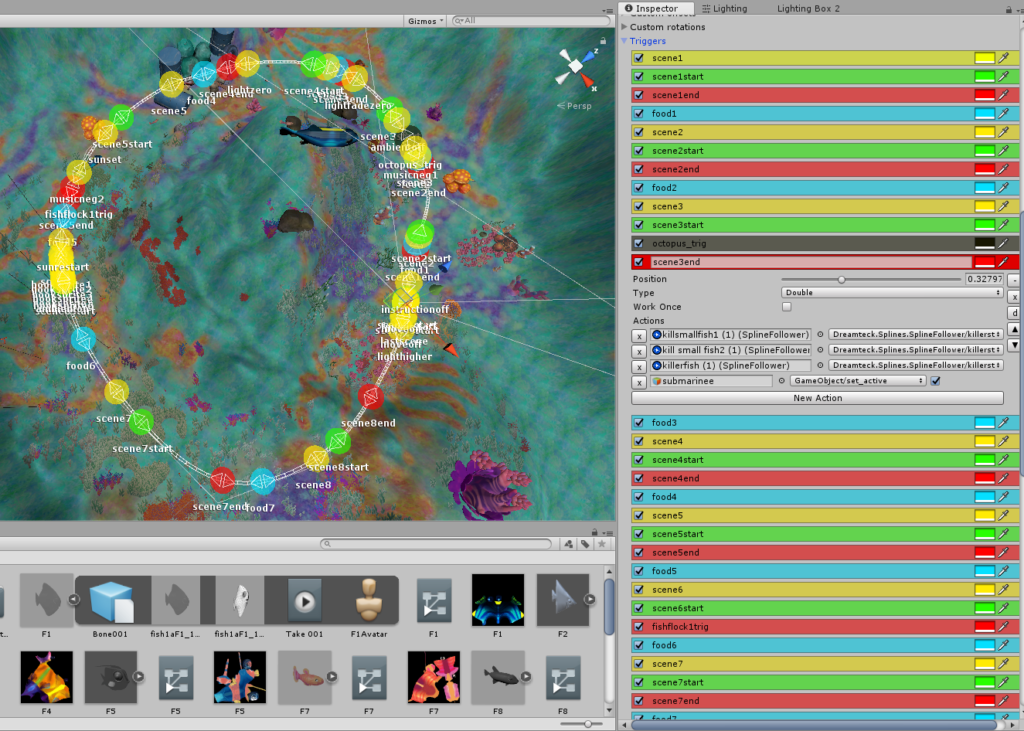Select the F8 animator controller asset
The height and width of the screenshot is (731, 1024).
(x=562, y=678)
